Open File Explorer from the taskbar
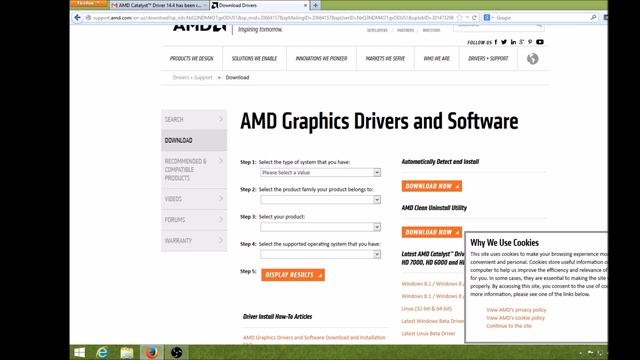Screen dimensions: 640x360 (x=127, y=352)
